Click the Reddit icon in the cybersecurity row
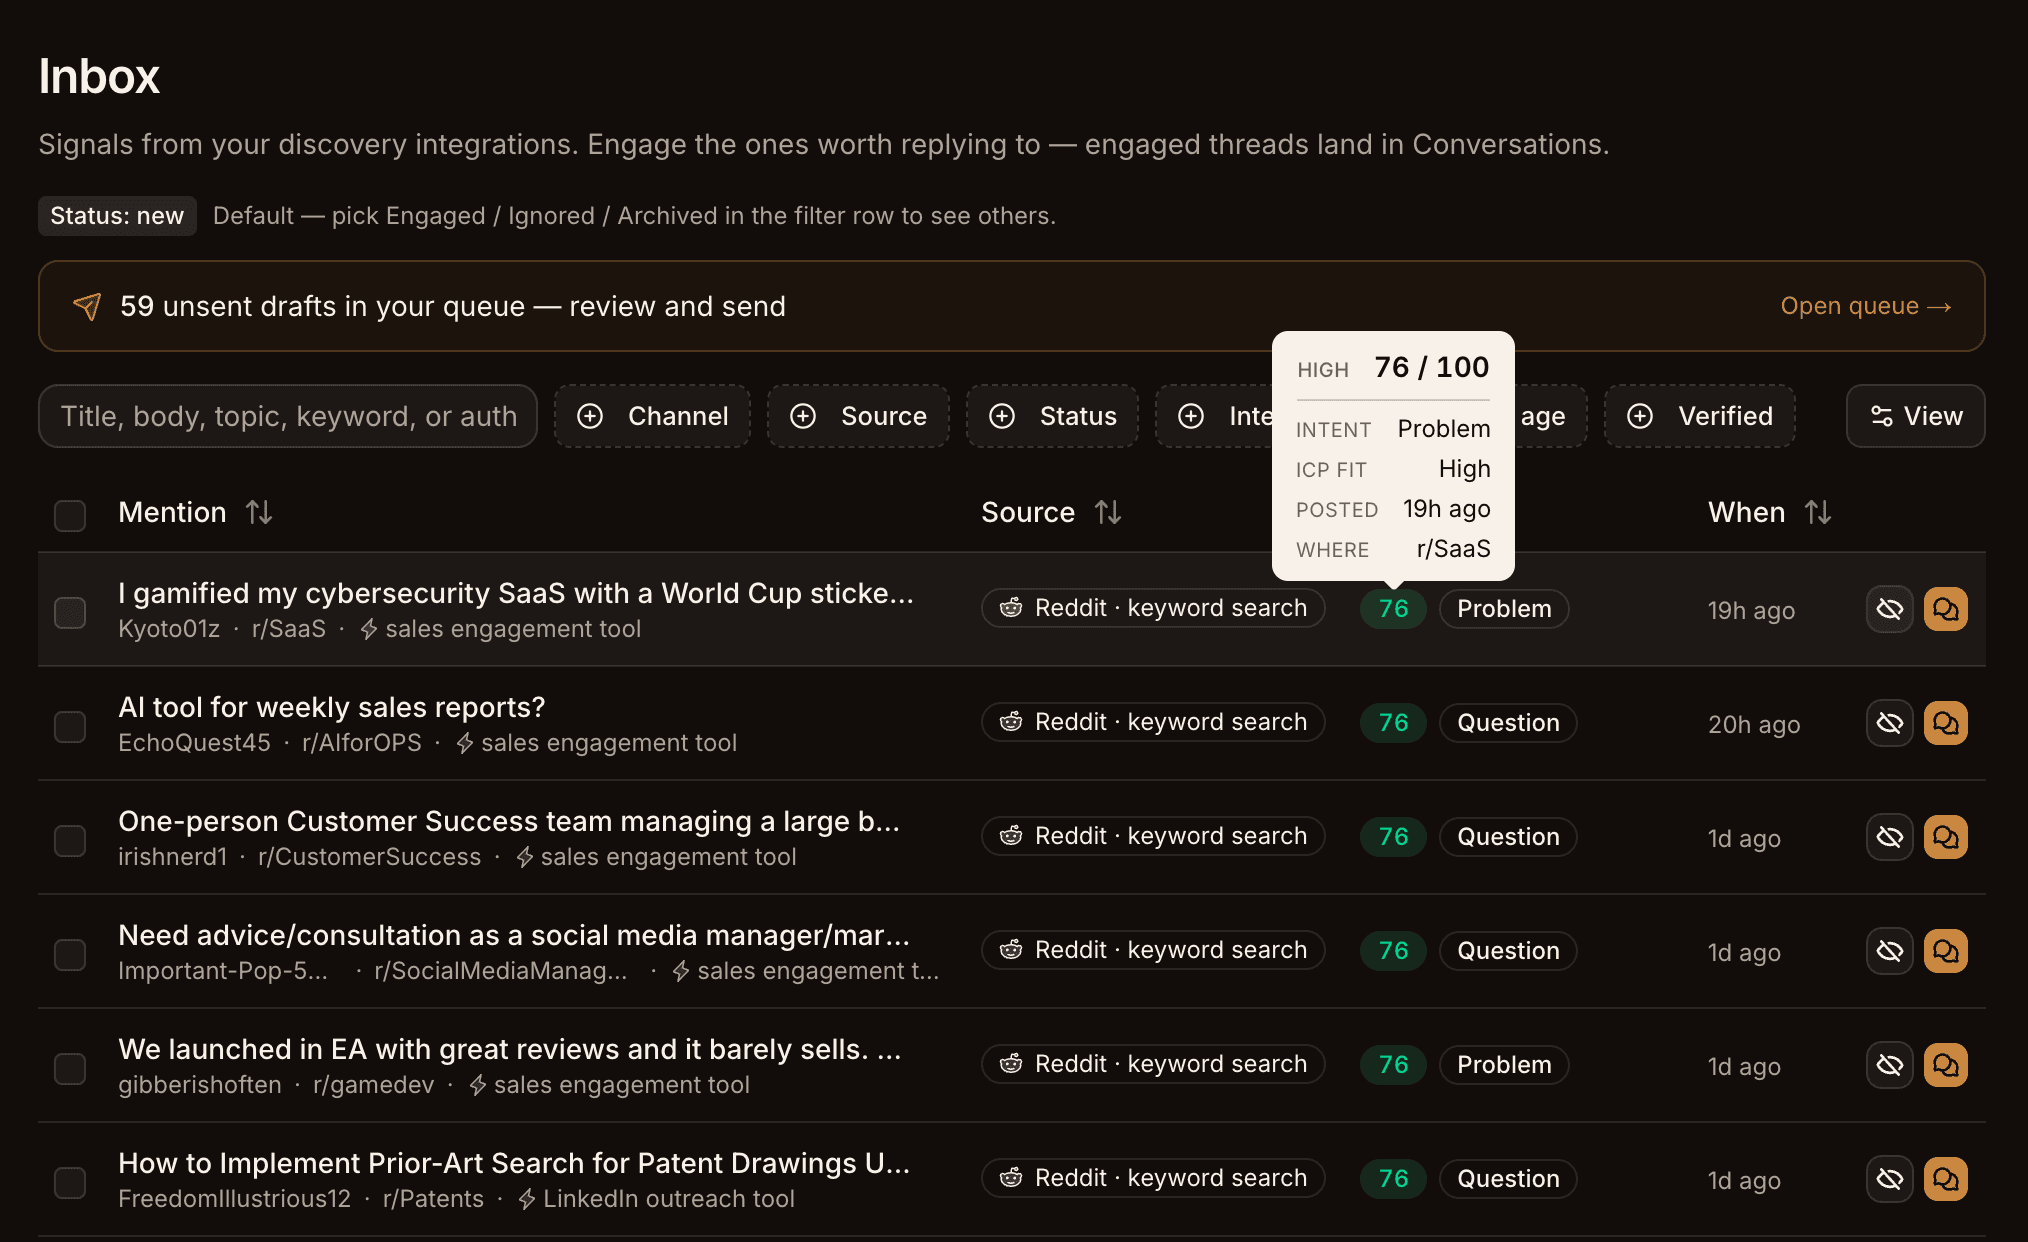Viewport: 2028px width, 1242px height. 1011,608
